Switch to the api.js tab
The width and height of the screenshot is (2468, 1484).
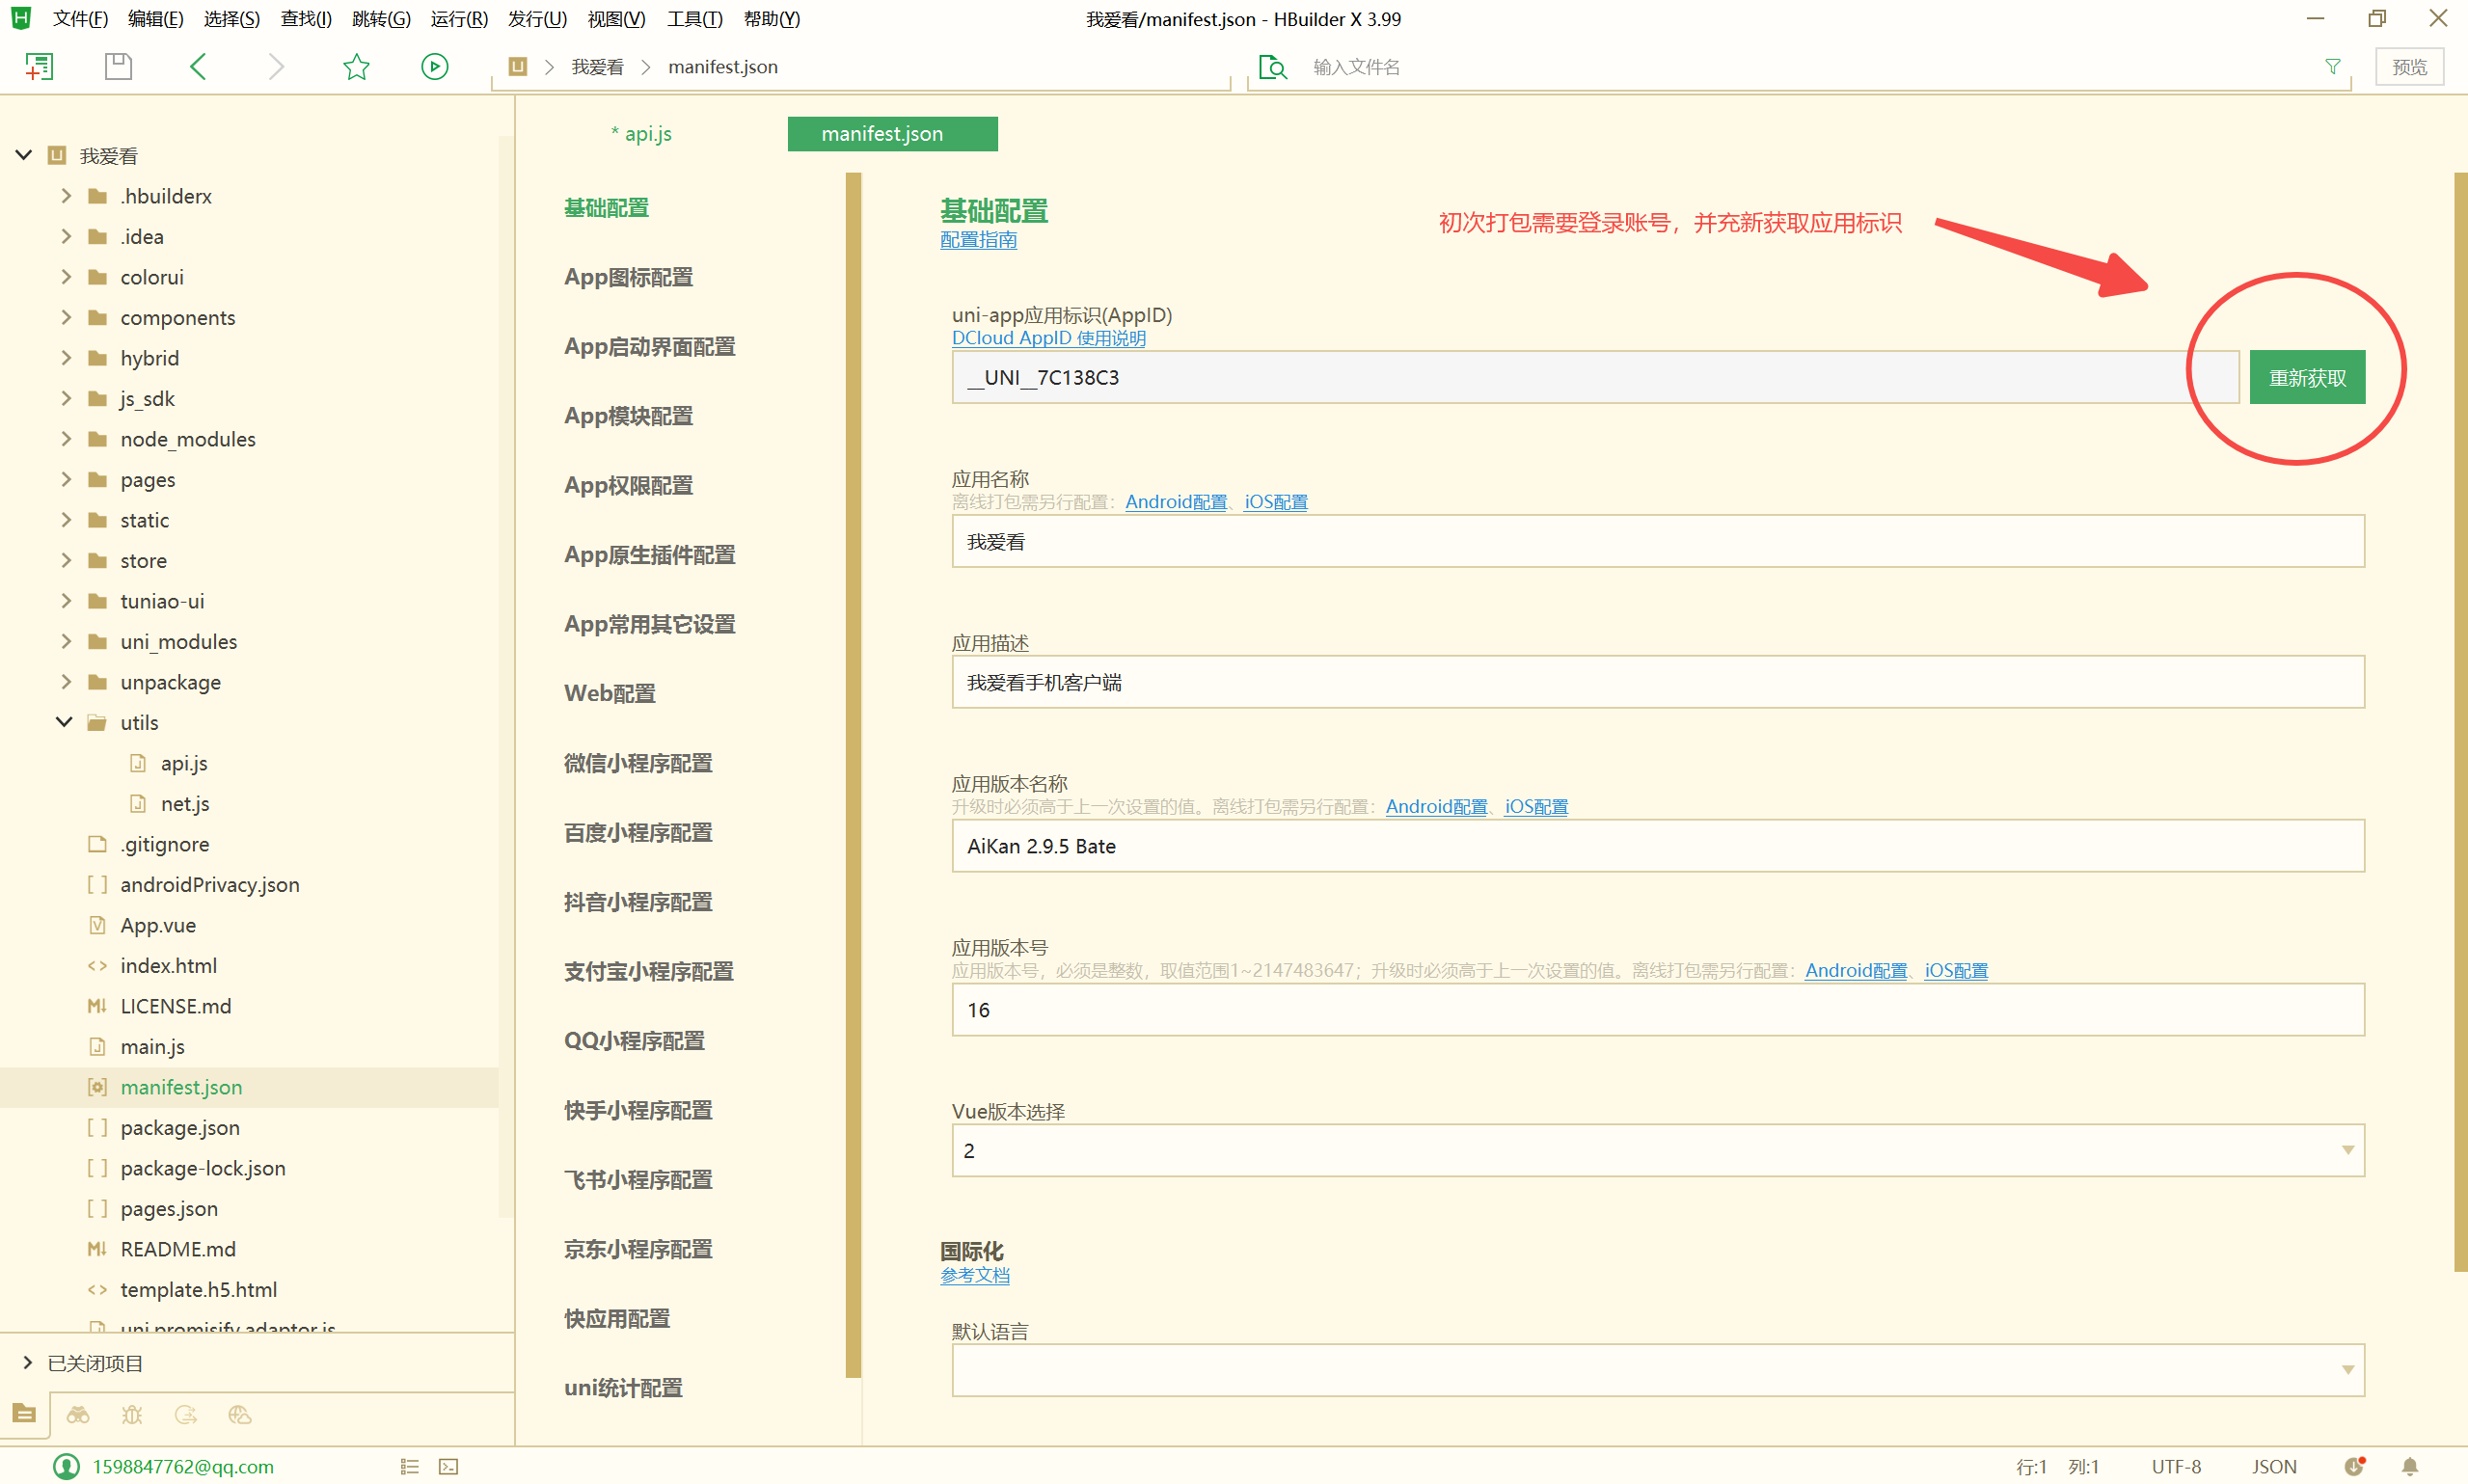coord(647,134)
